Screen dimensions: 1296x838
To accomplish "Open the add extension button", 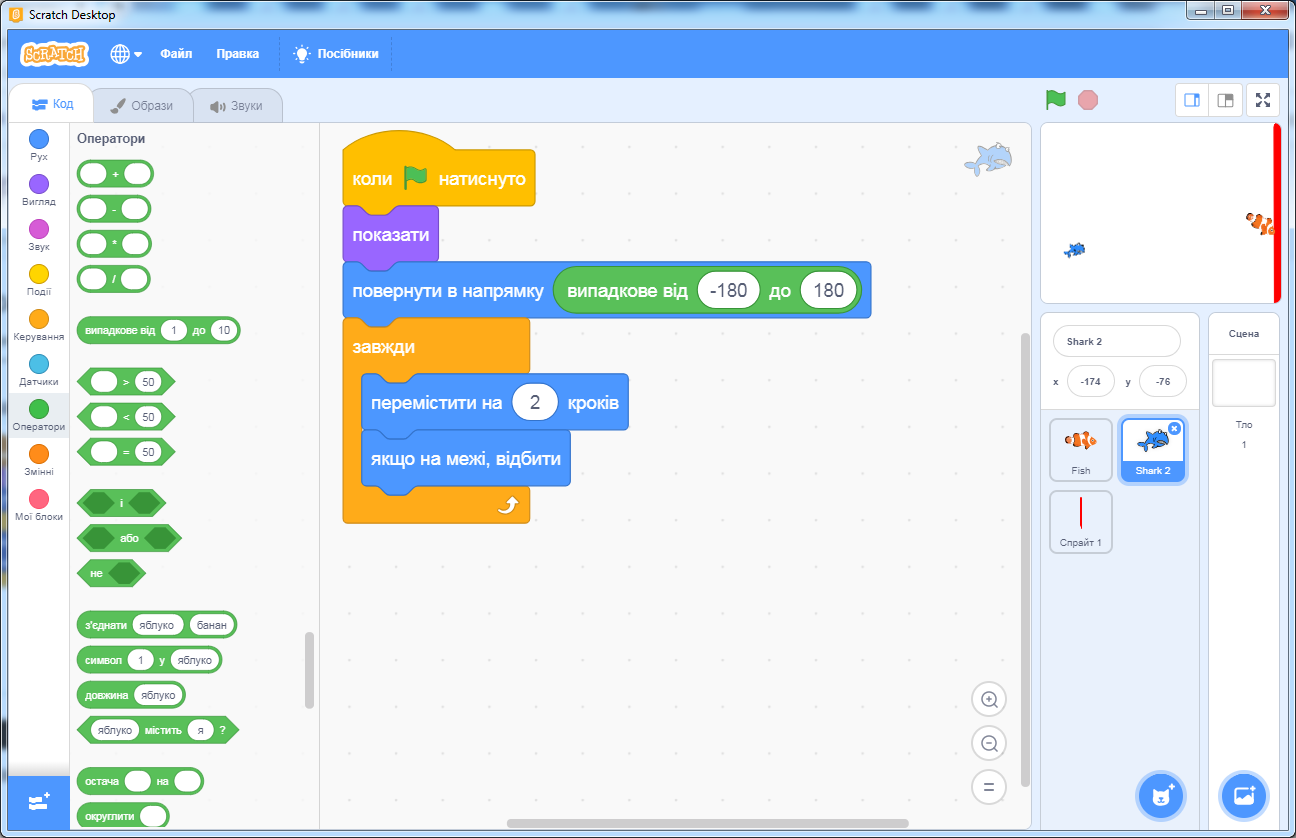I will click(39, 802).
